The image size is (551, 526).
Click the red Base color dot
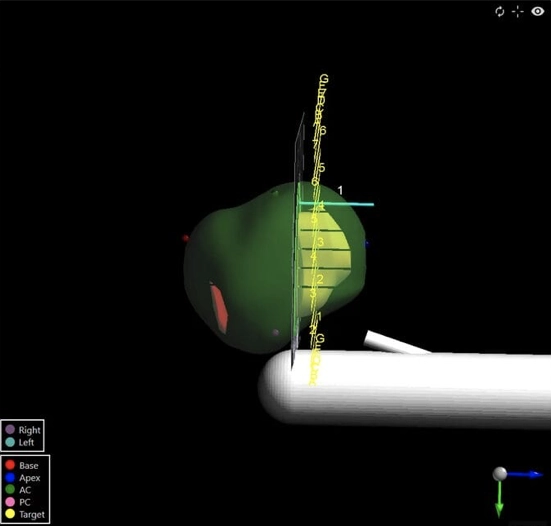click(10, 465)
